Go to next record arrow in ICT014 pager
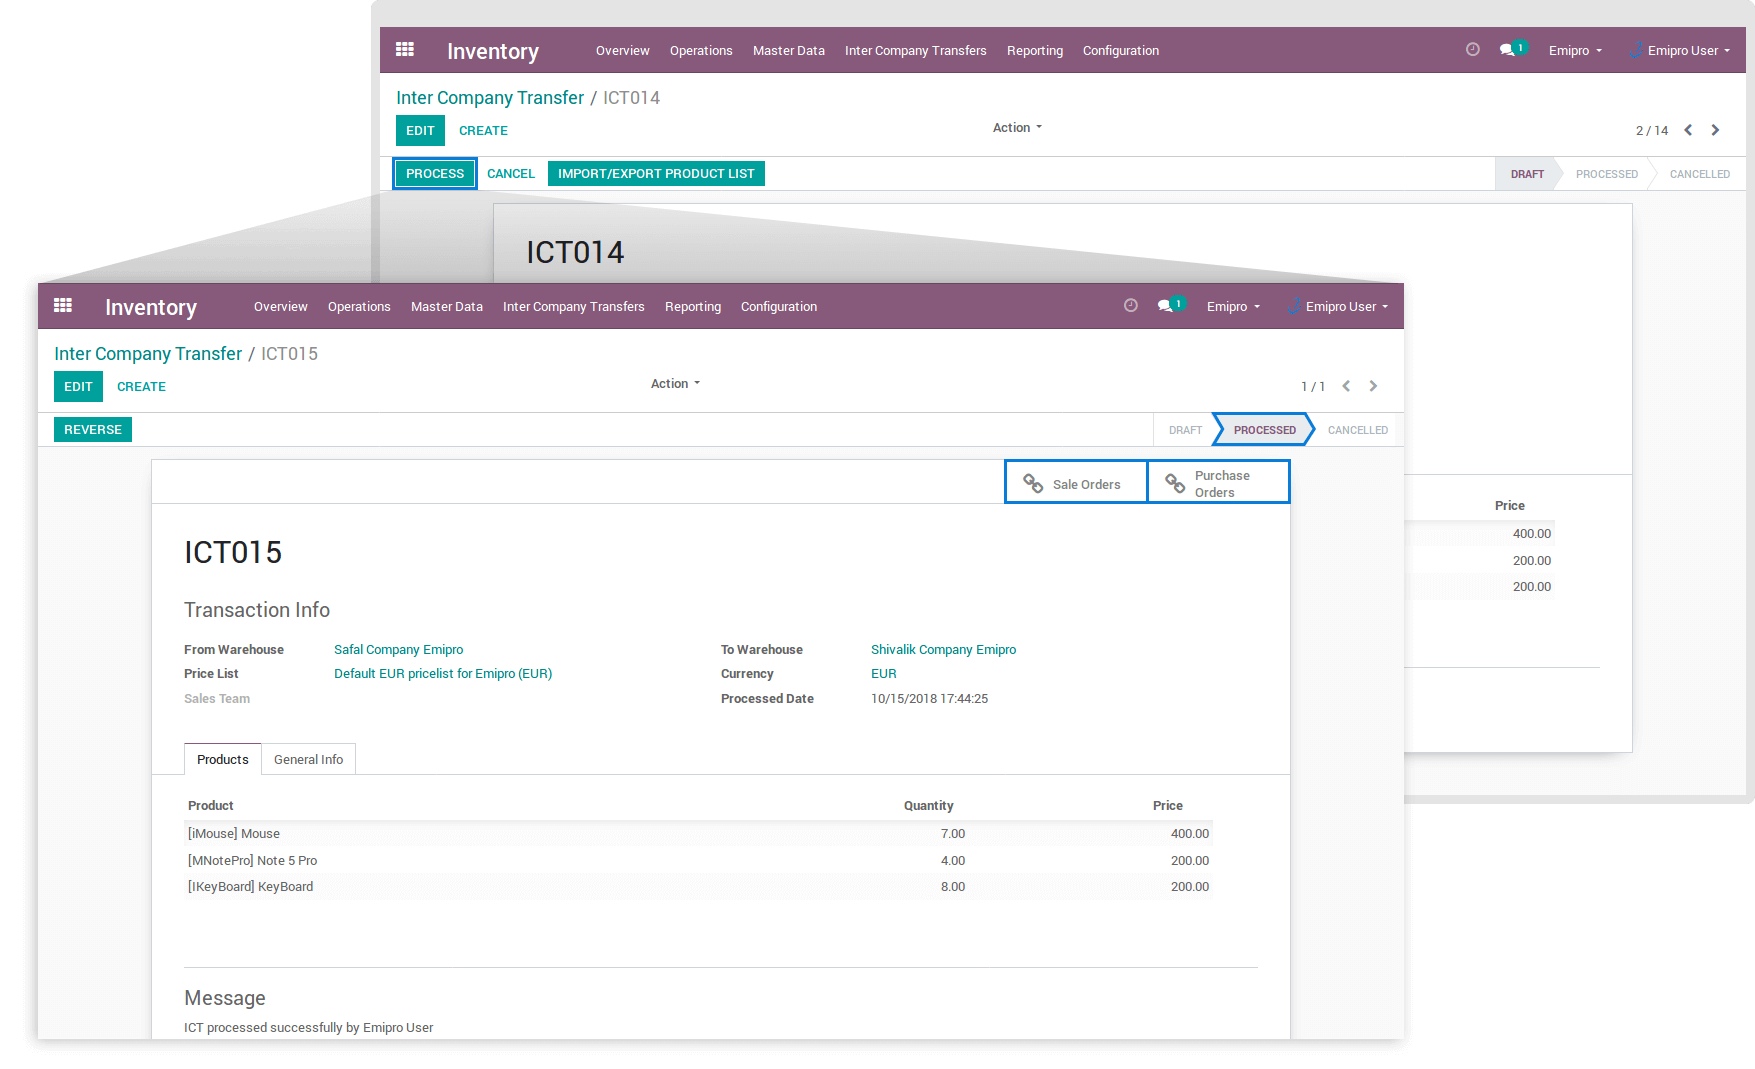The height and width of the screenshot is (1069, 1755). coord(1715,130)
